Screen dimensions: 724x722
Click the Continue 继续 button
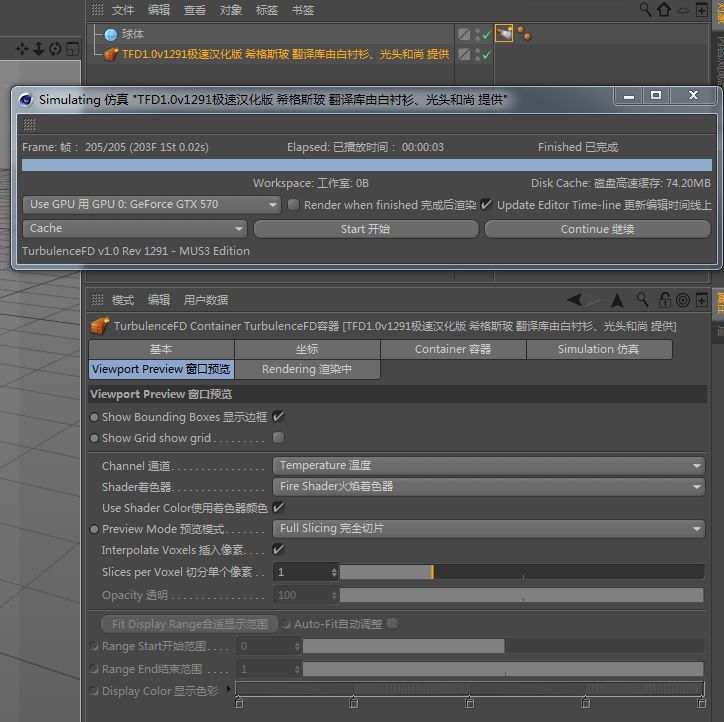pyautogui.click(x=597, y=229)
